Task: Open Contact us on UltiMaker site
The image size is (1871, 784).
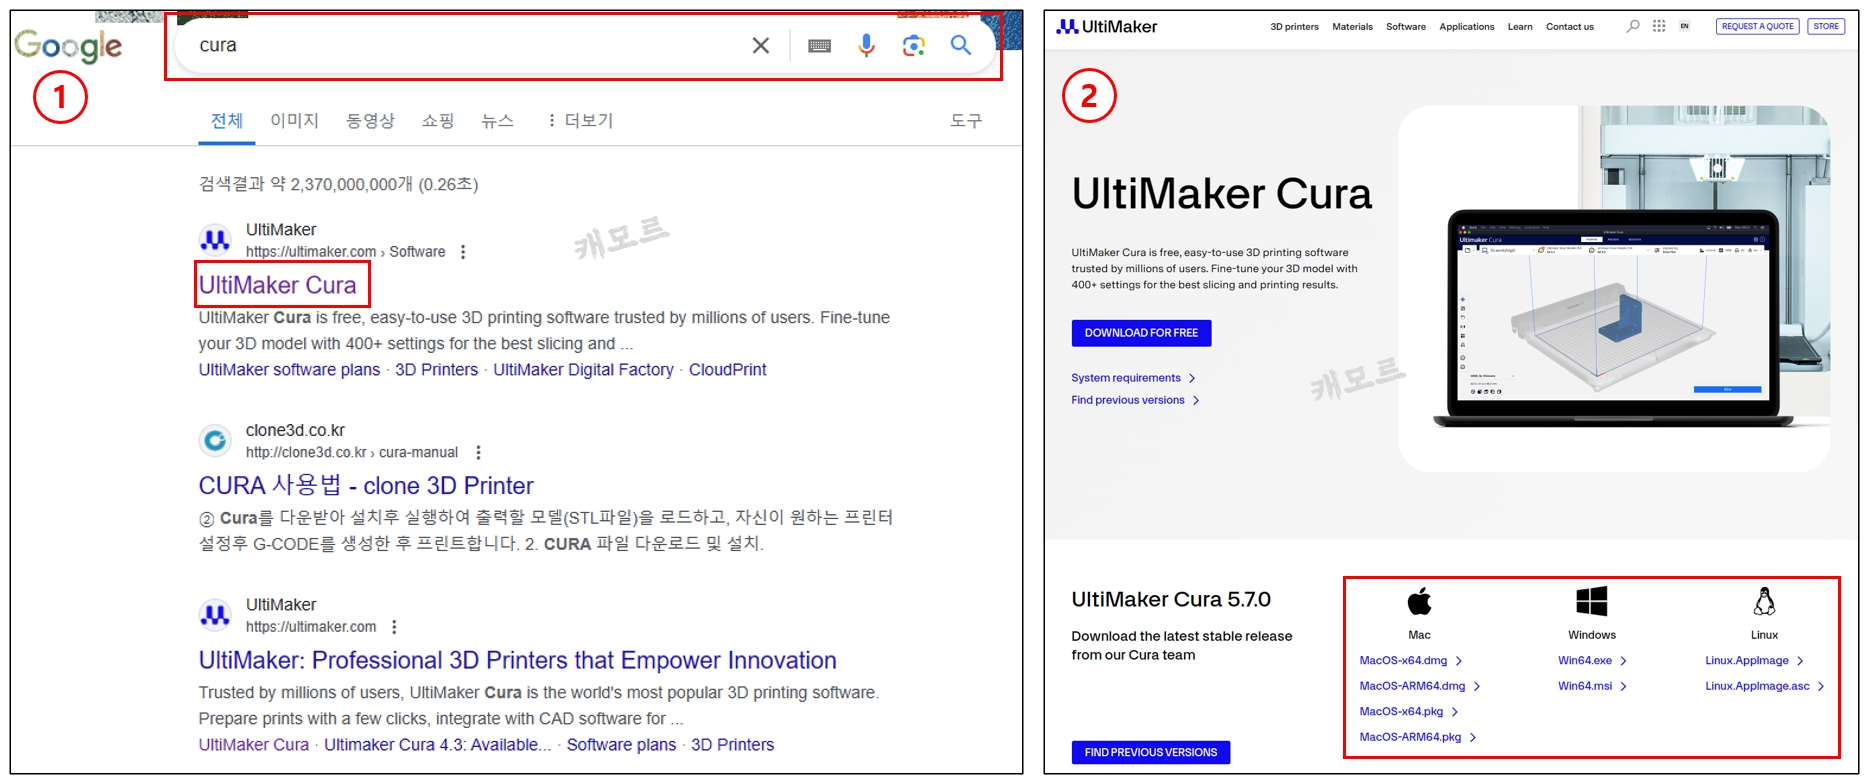Action: [x=1569, y=27]
